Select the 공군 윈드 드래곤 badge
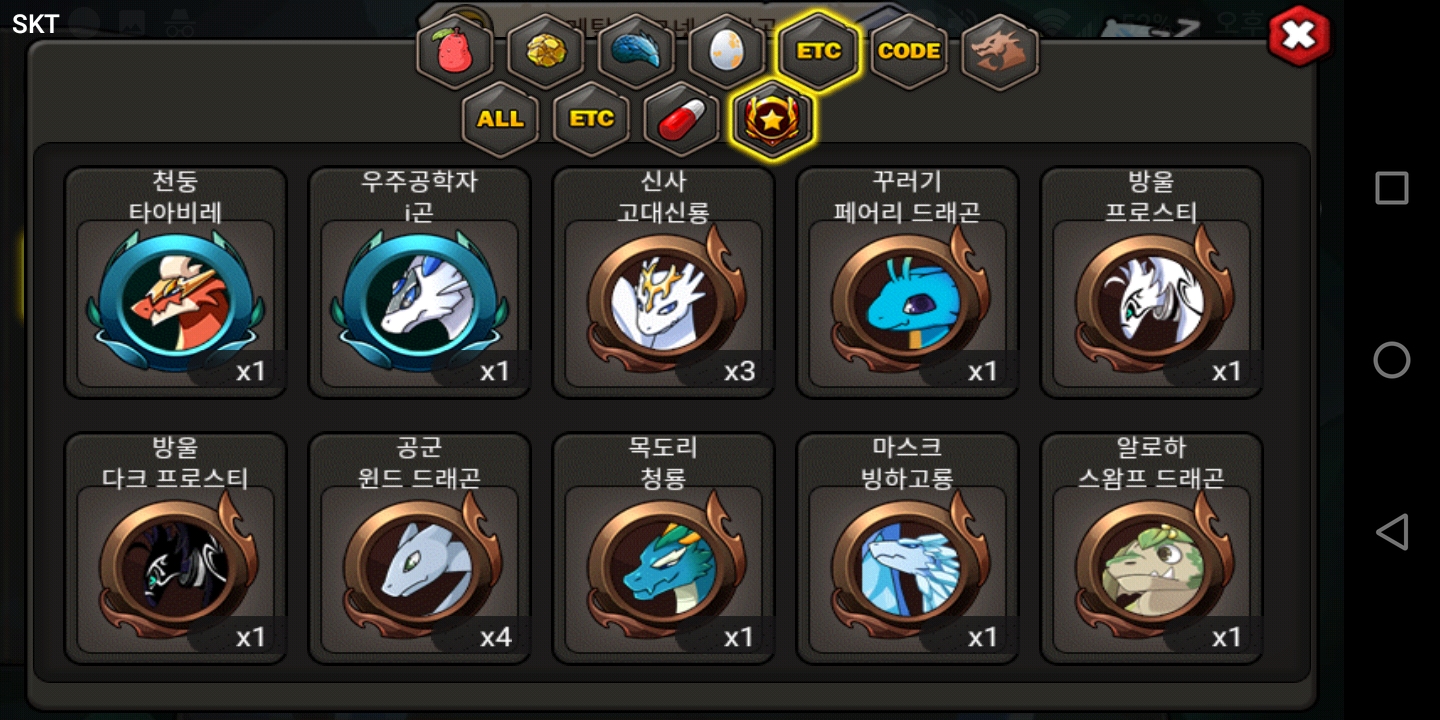This screenshot has height=720, width=1440. 420,548
